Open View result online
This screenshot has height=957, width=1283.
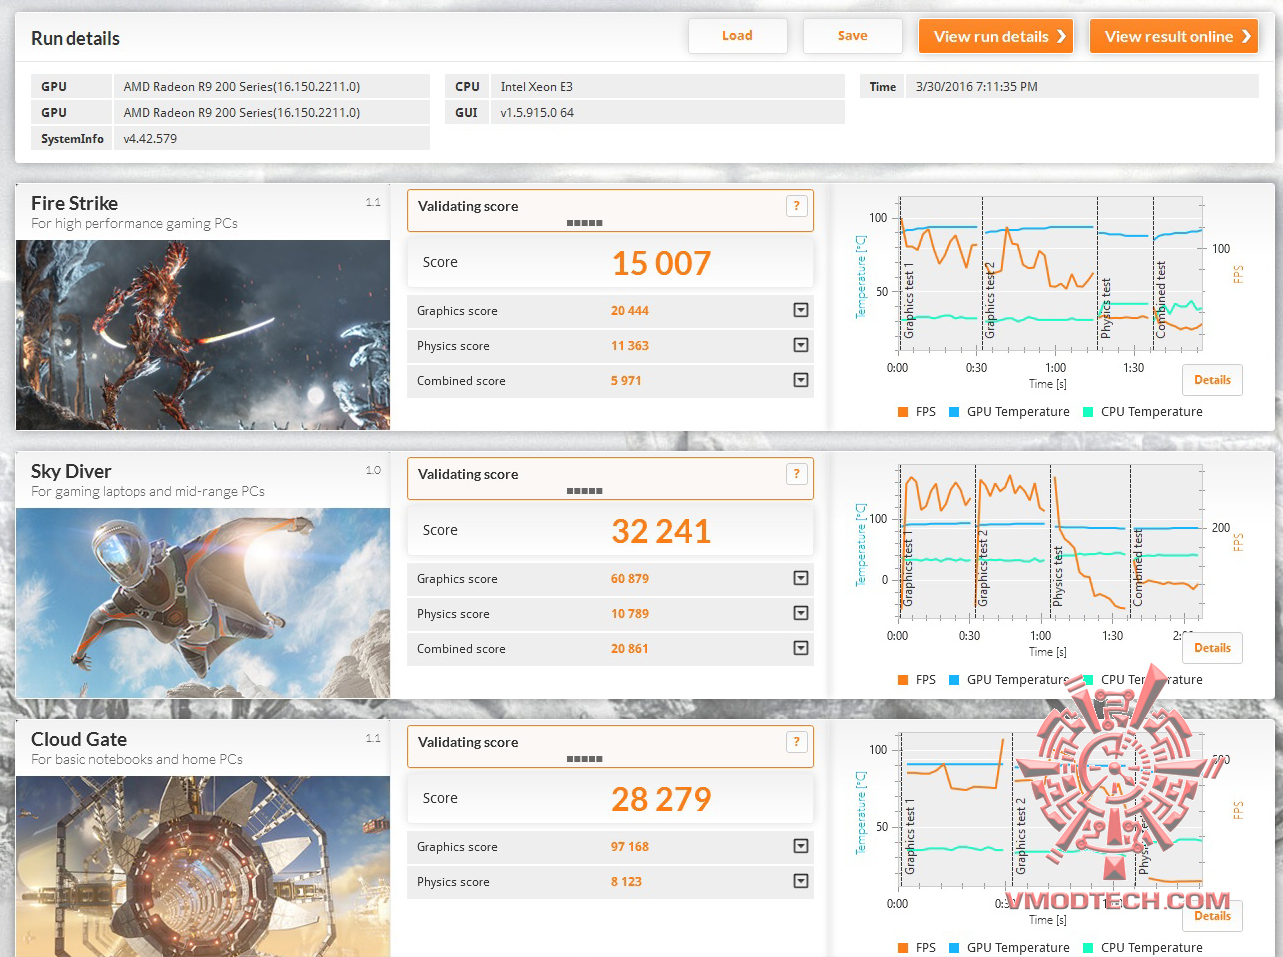coord(1174,36)
